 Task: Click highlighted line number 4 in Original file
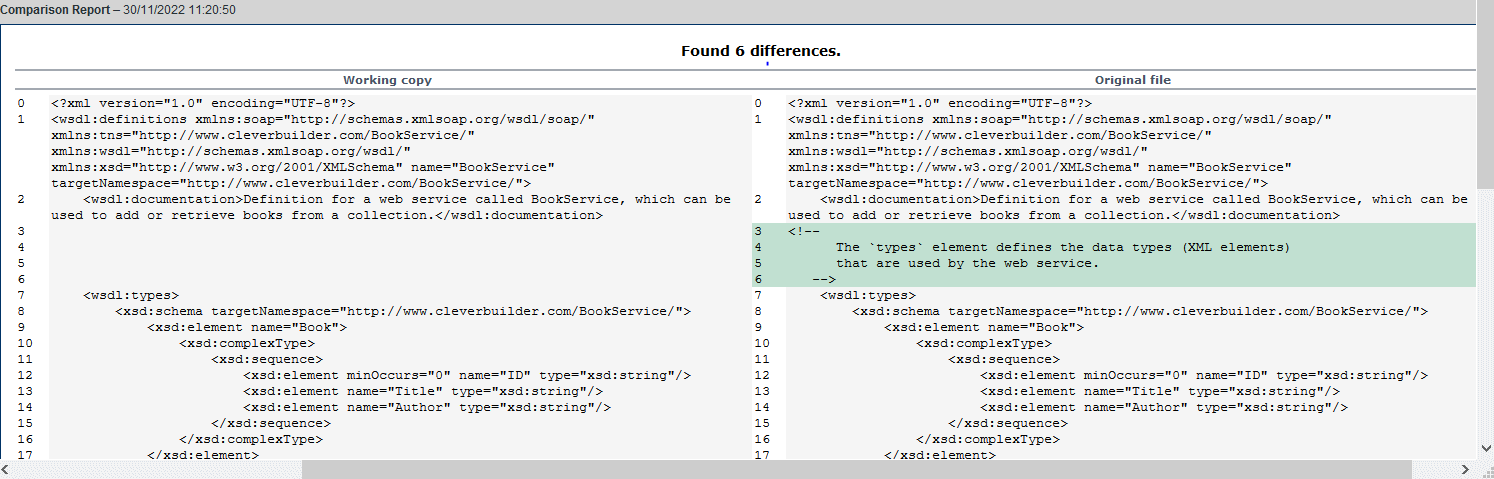pyautogui.click(x=759, y=247)
